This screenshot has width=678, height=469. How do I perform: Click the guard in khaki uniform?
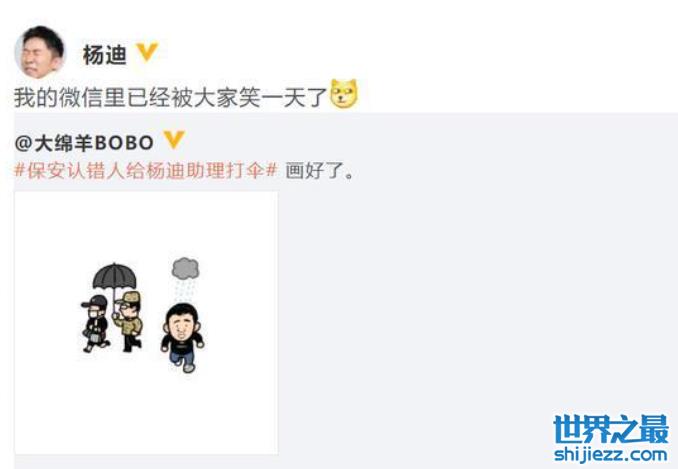pyautogui.click(x=128, y=321)
